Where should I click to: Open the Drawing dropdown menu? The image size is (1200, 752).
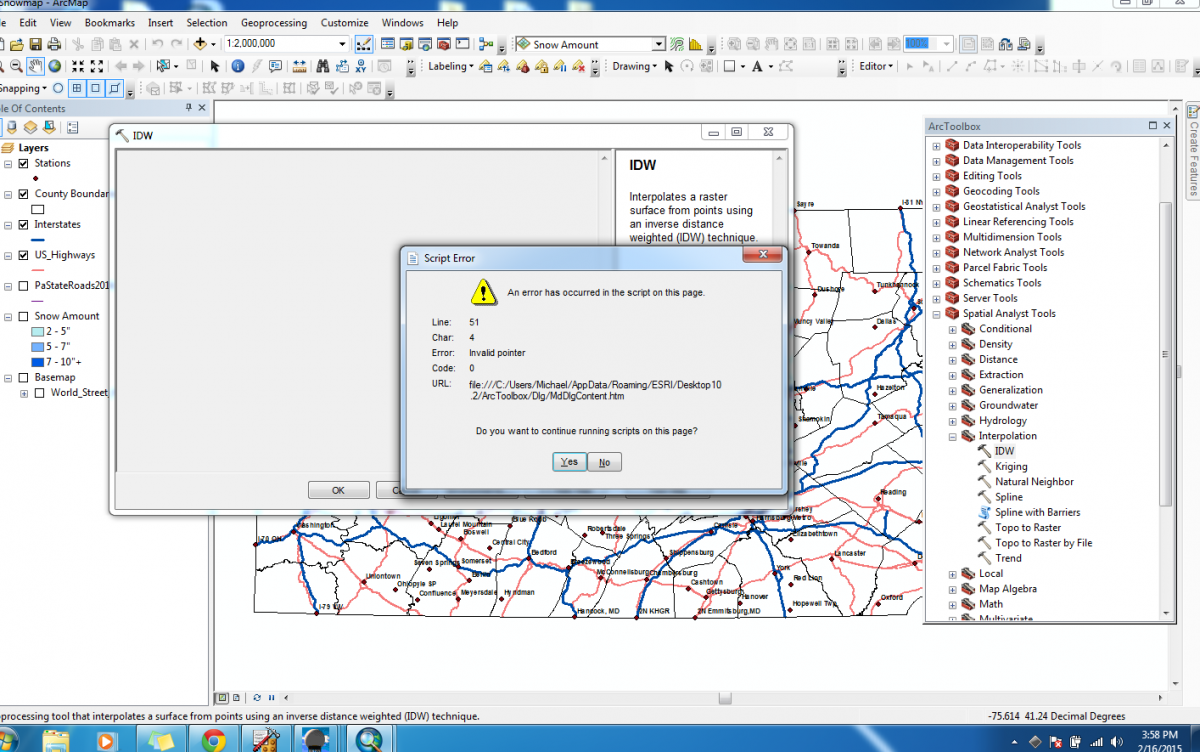click(x=634, y=66)
